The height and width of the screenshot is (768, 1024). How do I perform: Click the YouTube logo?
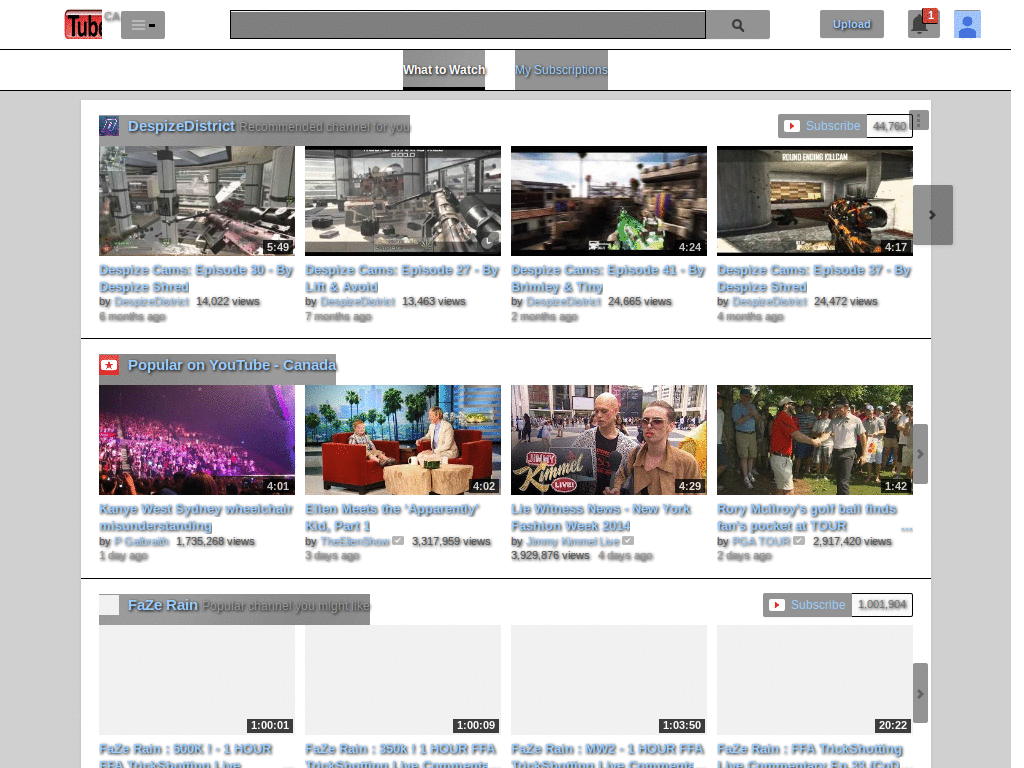(84, 25)
